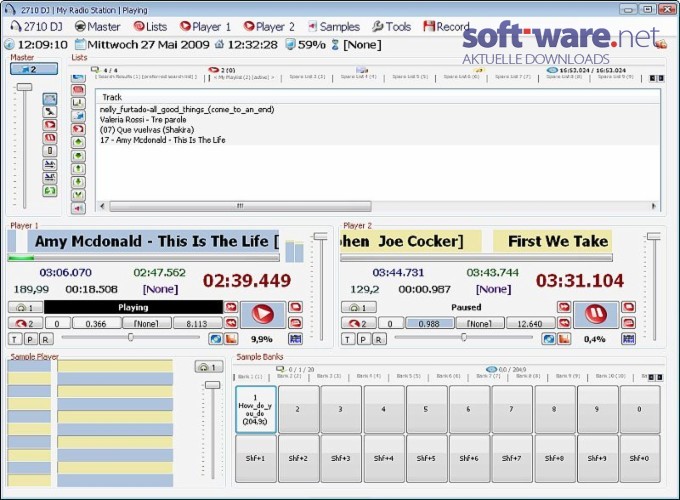Click the green chevron-down icon in Lists toolbar
This screenshot has height=500, width=680.
[78, 195]
